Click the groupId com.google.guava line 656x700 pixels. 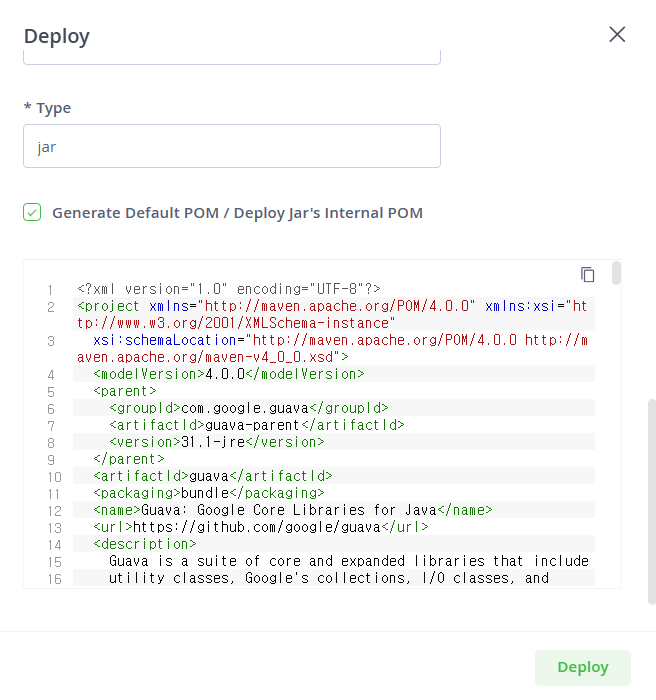(x=249, y=408)
